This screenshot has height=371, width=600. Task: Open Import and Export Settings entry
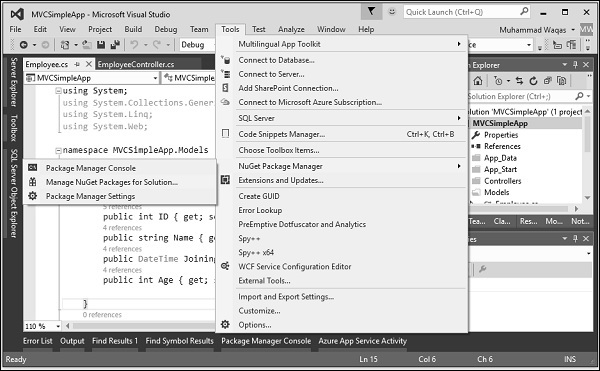click(342, 297)
